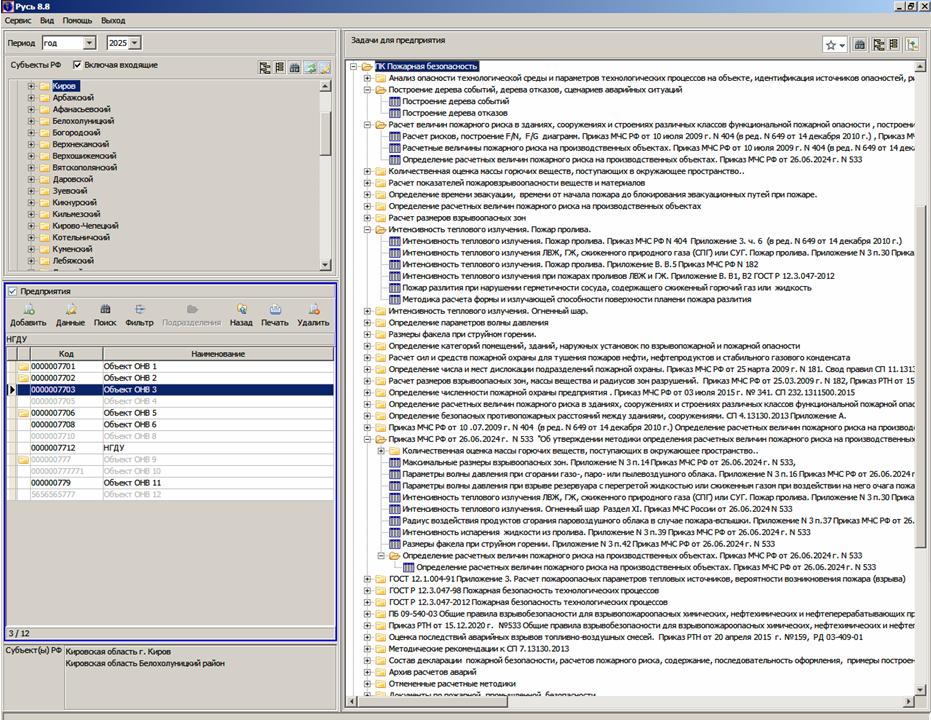Viewport: 931px width, 720px height.
Task: Toggle the Предприятия checkbox
Action: (x=12, y=291)
